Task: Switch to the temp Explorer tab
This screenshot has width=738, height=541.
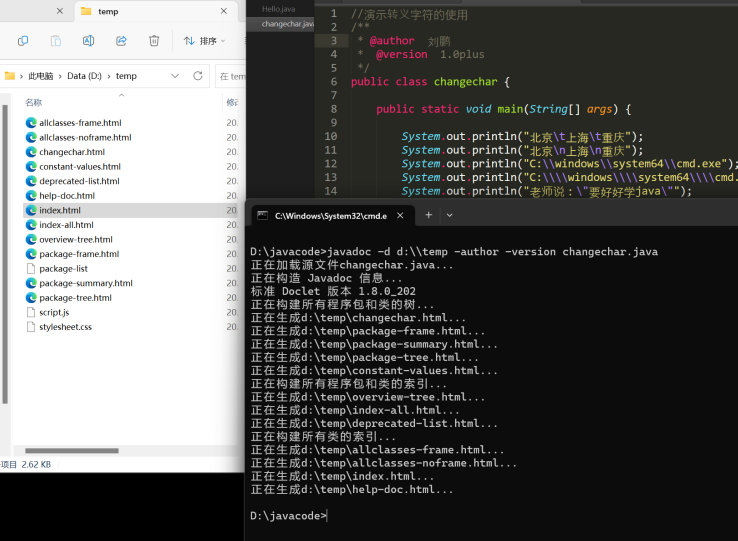Action: pos(107,11)
